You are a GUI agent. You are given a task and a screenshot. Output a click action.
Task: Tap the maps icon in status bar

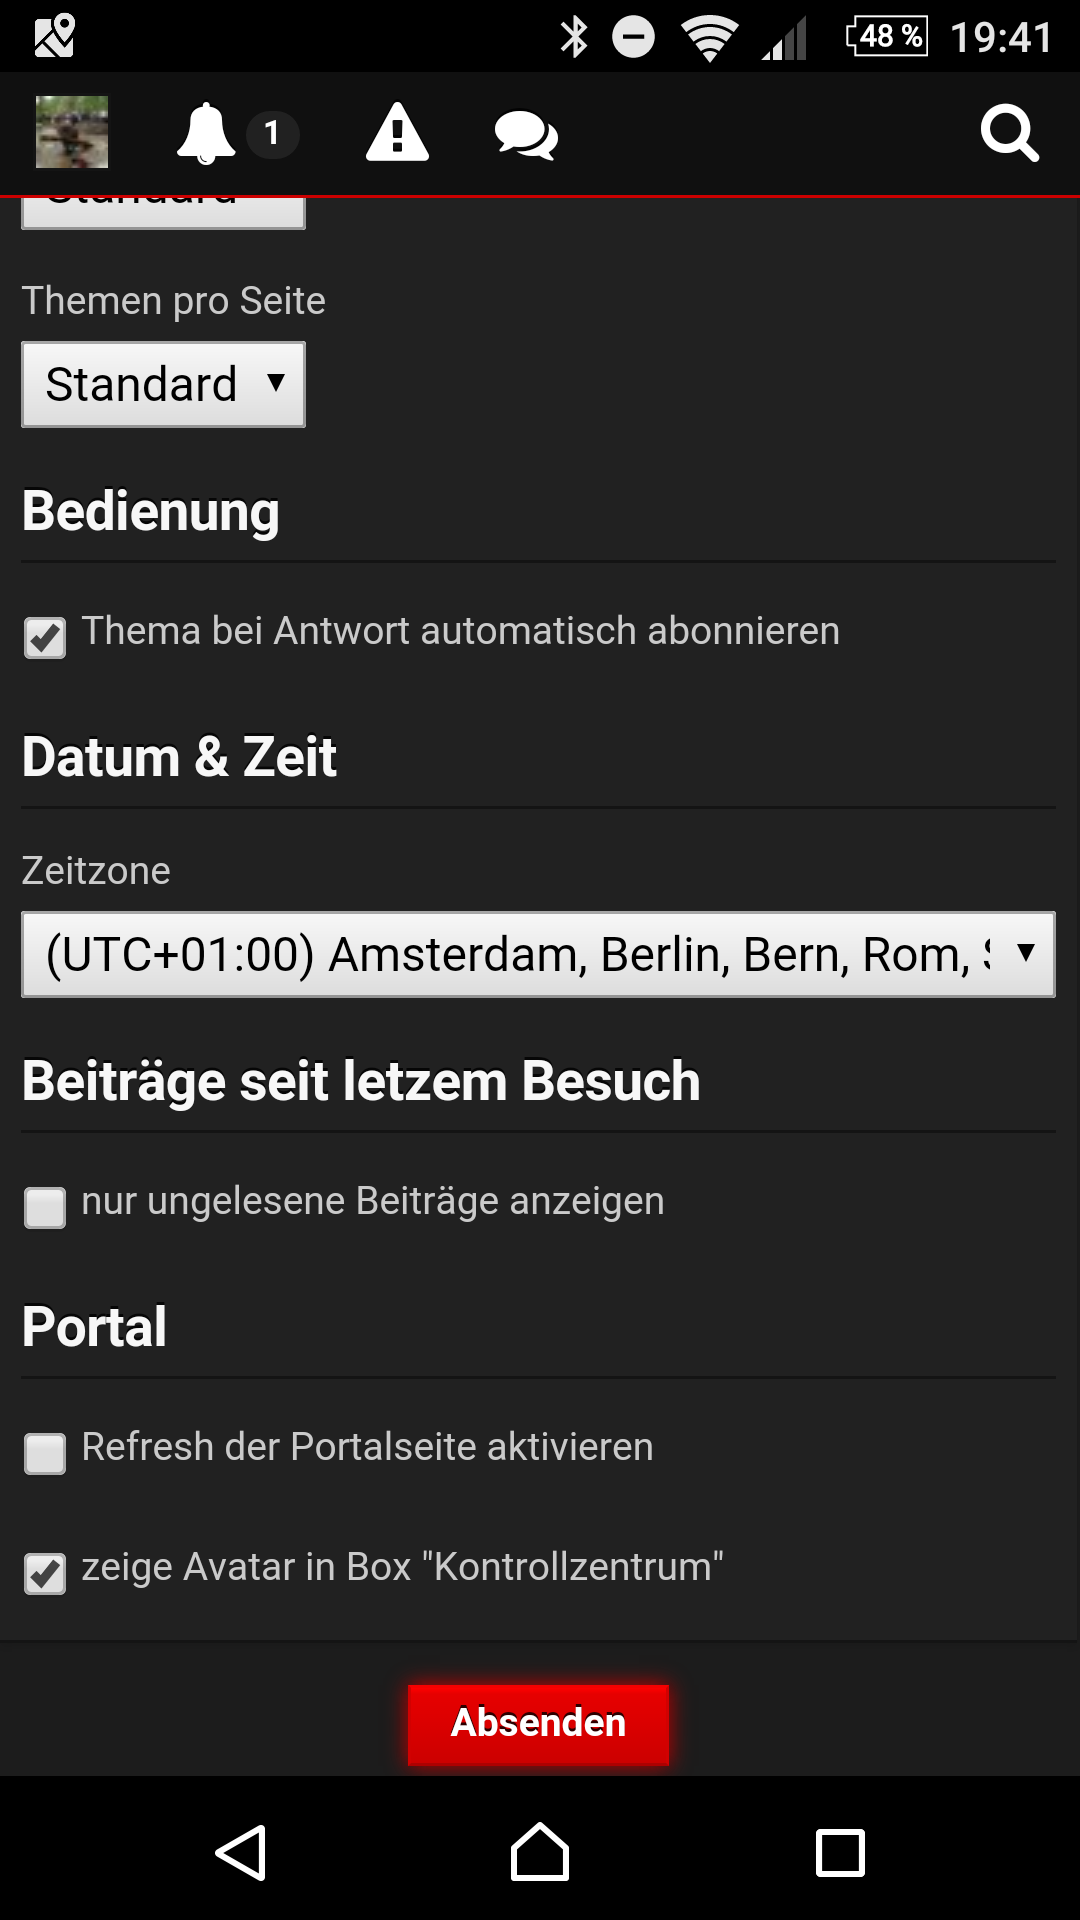[x=54, y=36]
